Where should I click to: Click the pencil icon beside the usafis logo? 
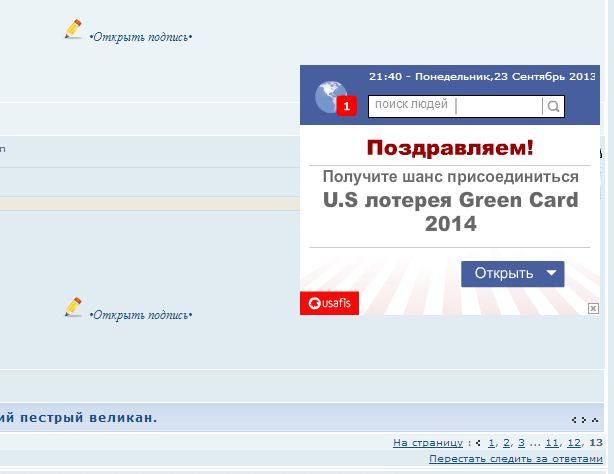74,307
